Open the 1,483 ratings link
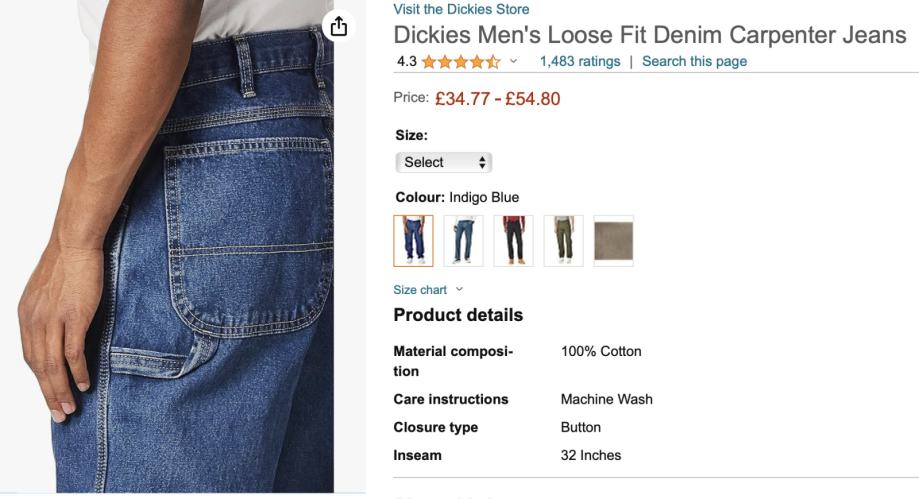 click(580, 61)
